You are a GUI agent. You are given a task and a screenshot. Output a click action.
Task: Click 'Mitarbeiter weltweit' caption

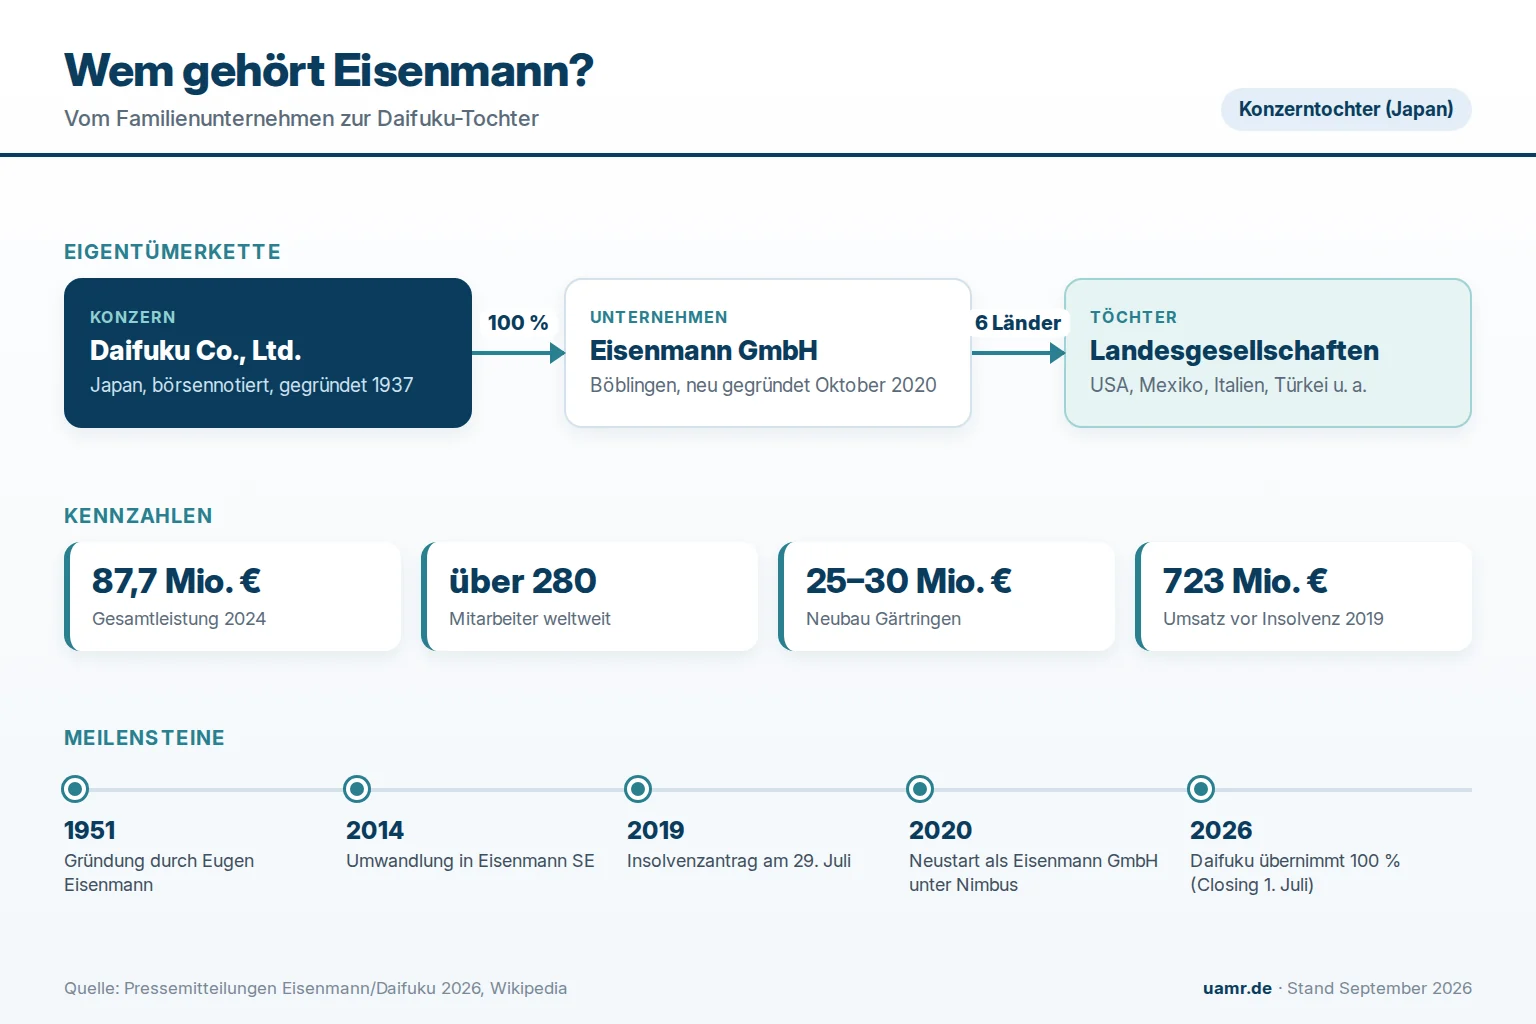[530, 619]
